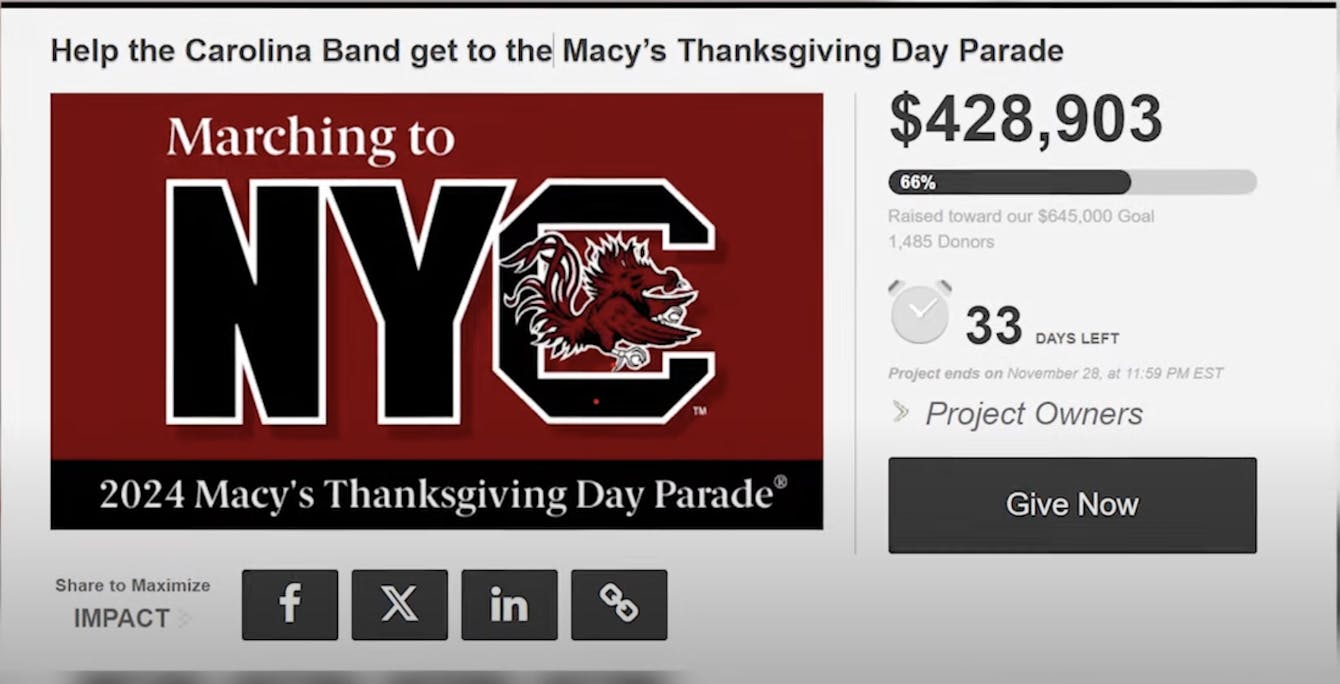Click the fundraising progress bar
This screenshot has width=1340, height=684.
tap(1072, 182)
